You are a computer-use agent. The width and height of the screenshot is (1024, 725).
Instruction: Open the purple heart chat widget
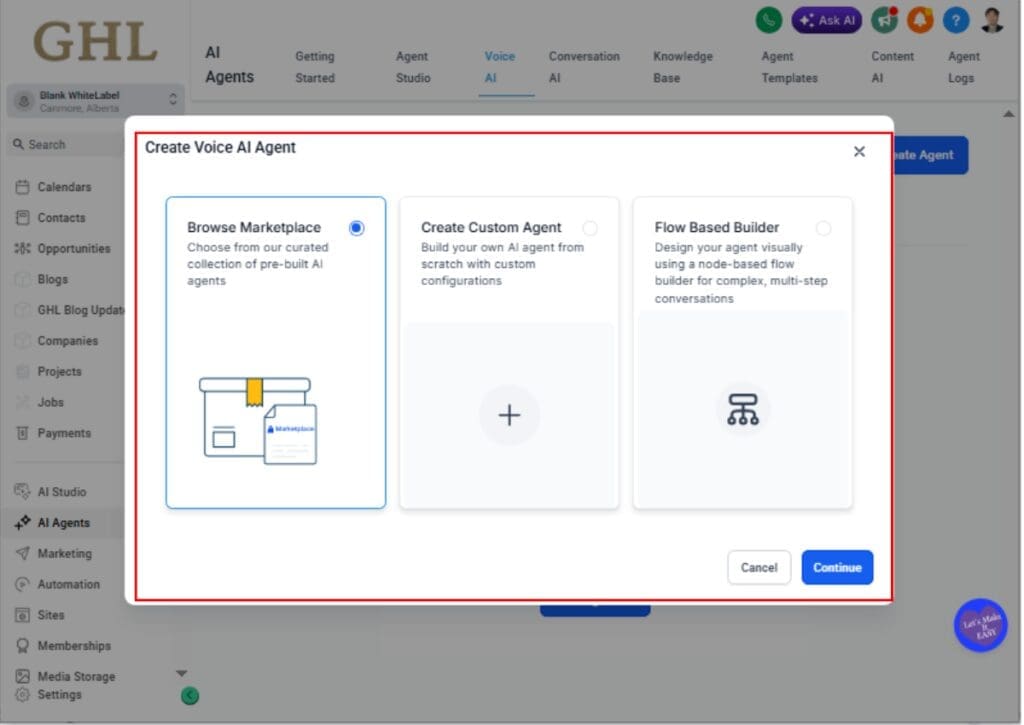pos(980,625)
